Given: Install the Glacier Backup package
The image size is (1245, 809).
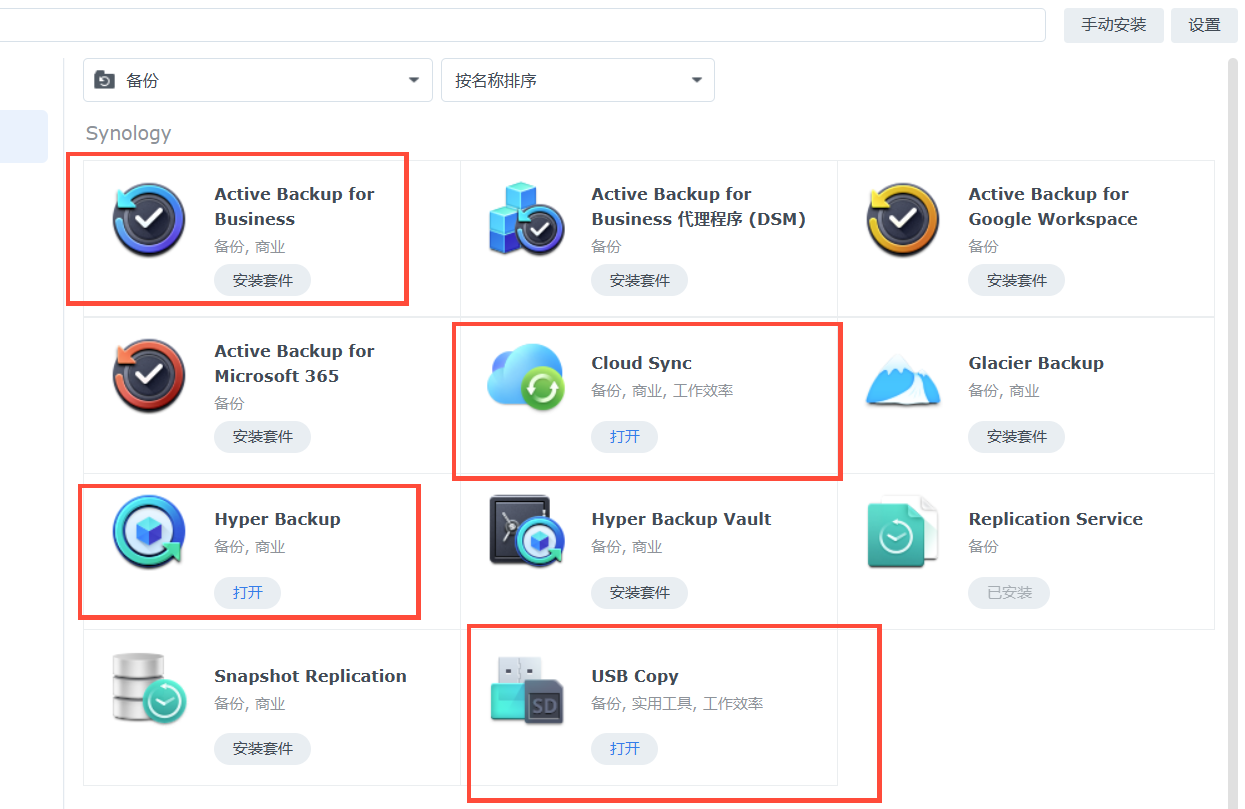Looking at the screenshot, I should tap(1017, 437).
